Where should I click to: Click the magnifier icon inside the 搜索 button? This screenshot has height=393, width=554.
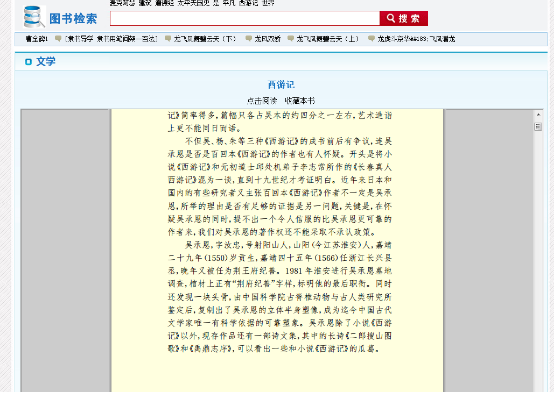pos(390,18)
